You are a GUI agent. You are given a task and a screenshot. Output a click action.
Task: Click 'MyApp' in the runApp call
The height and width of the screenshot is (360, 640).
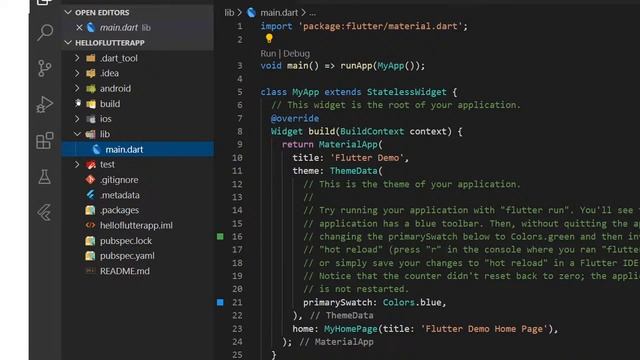coord(391,66)
